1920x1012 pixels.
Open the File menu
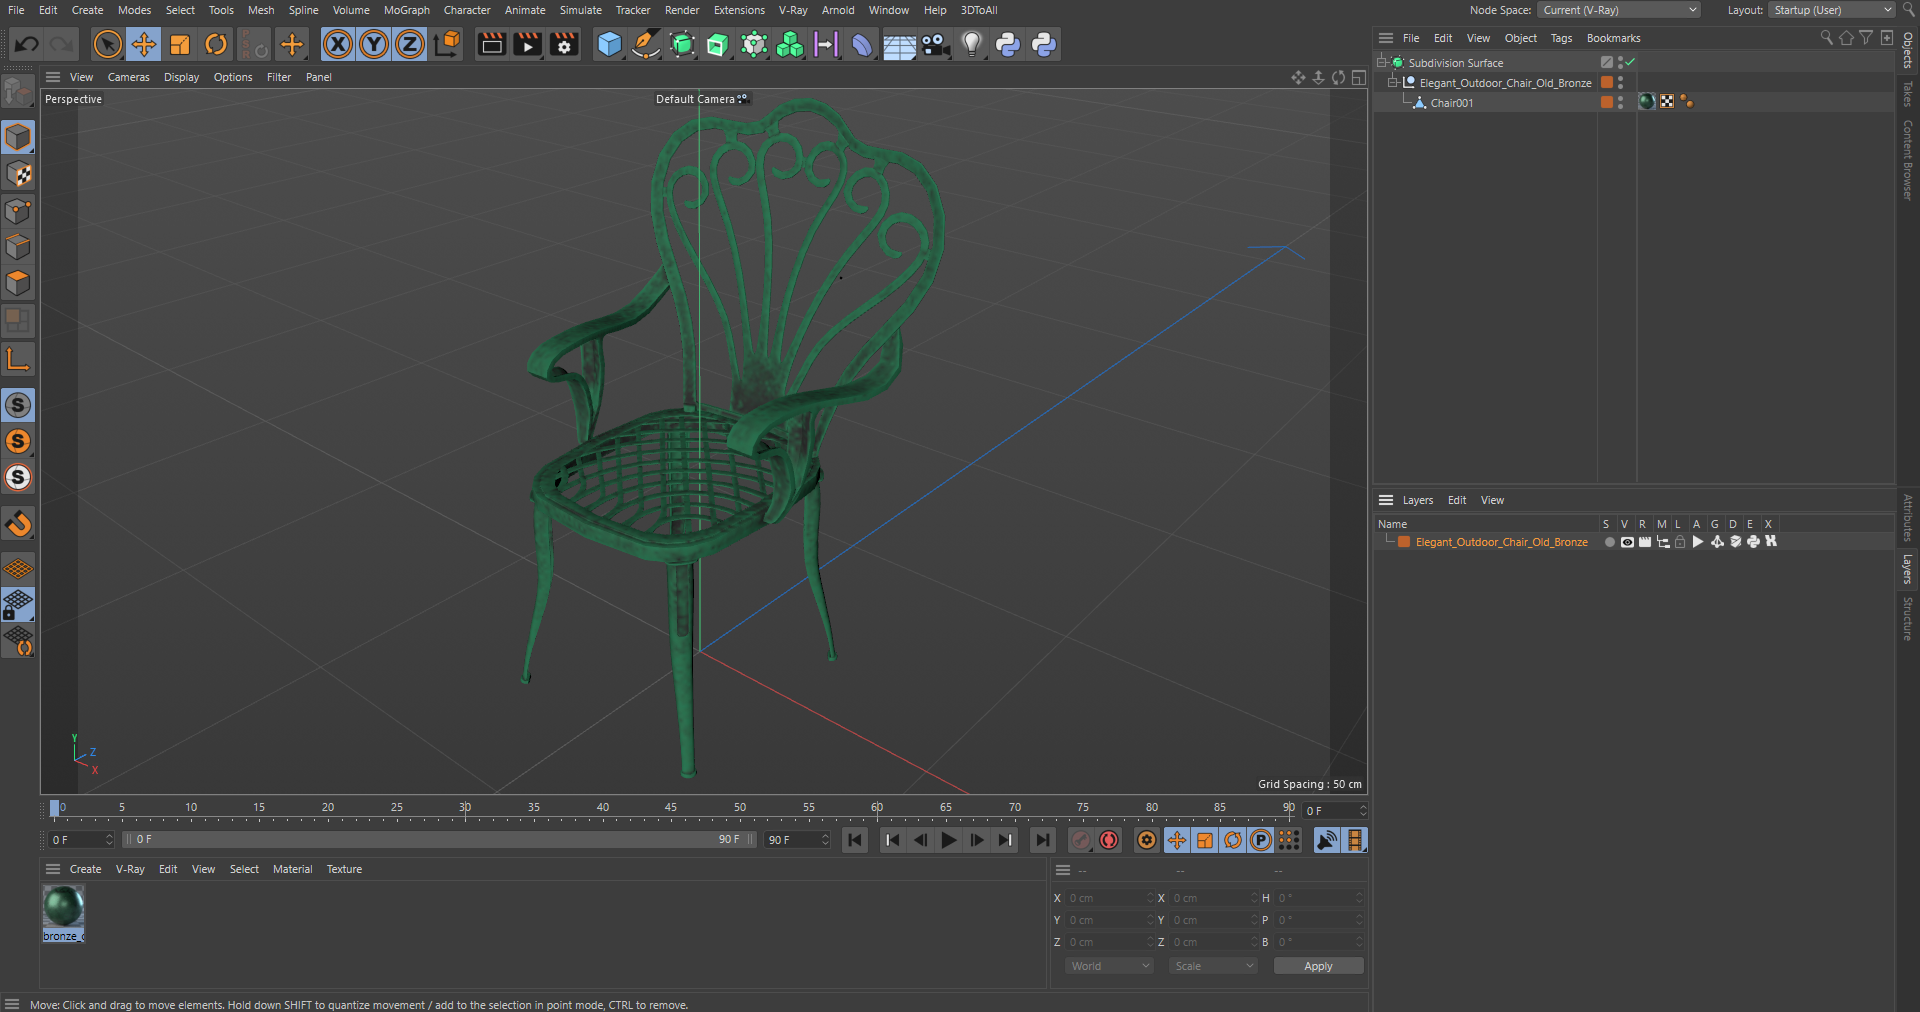click(x=16, y=10)
